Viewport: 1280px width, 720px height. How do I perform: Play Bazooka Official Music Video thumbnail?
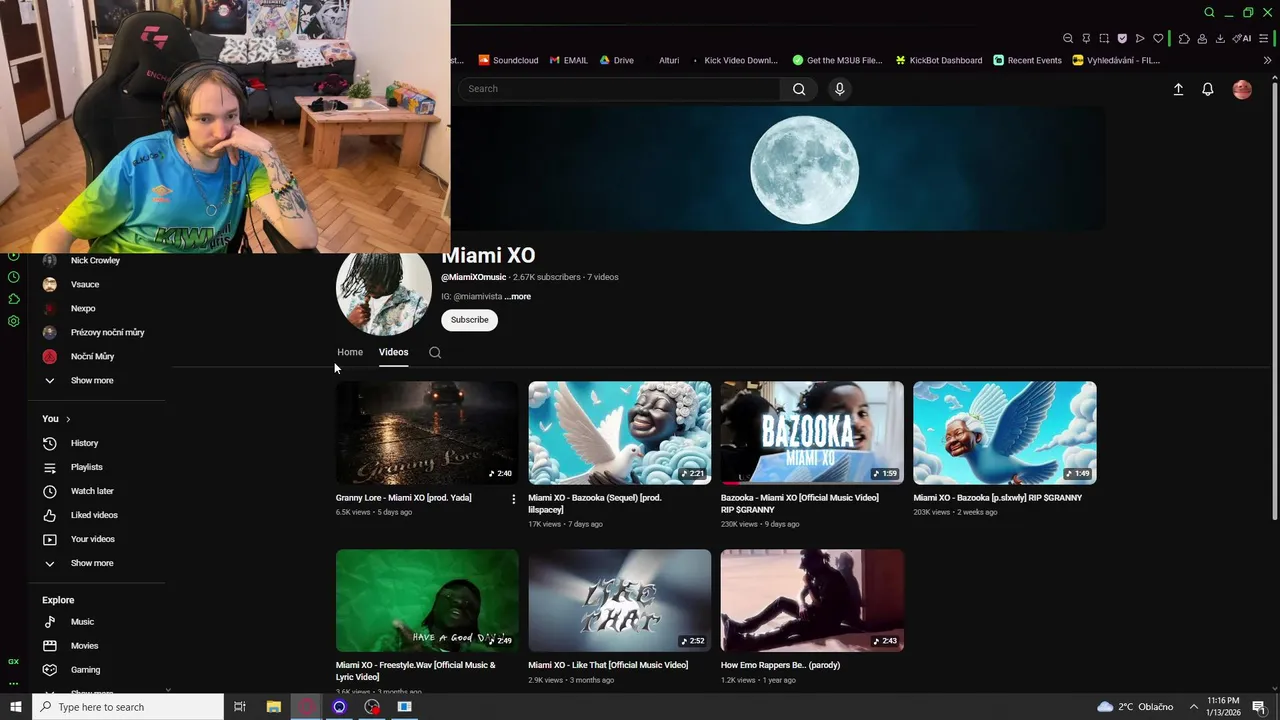(x=812, y=433)
